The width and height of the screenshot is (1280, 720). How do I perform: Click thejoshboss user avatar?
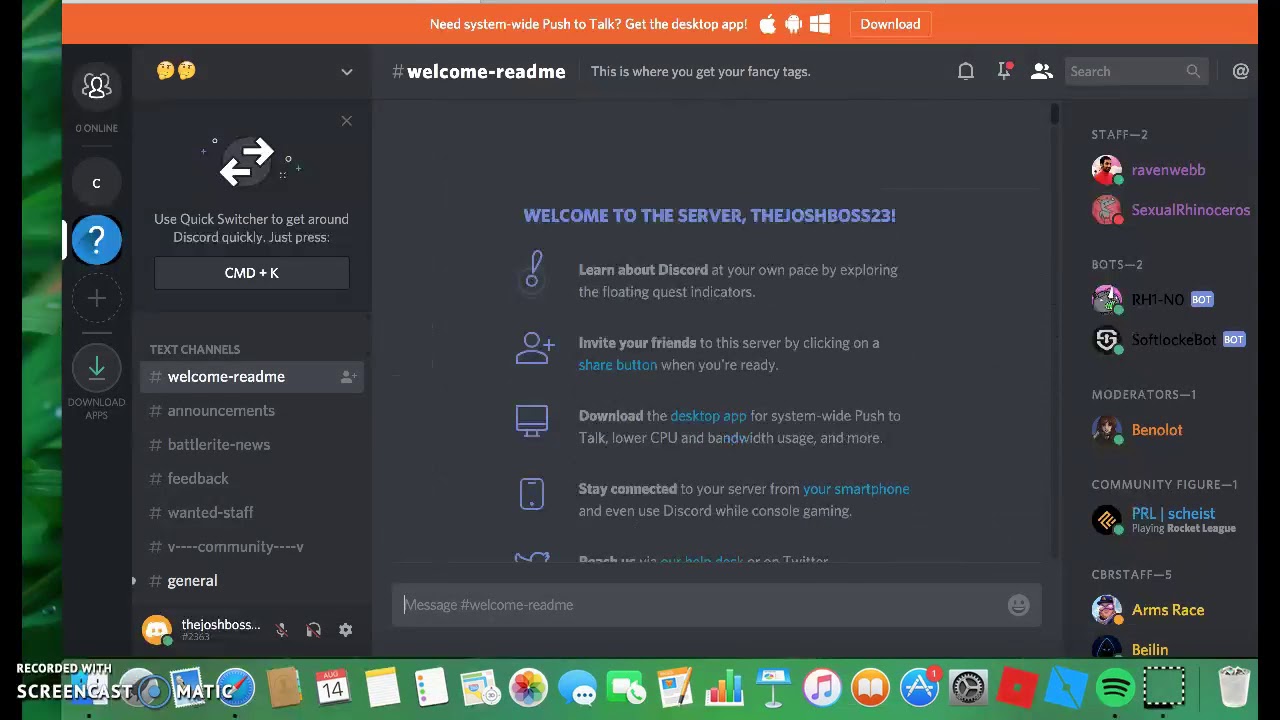pyautogui.click(x=157, y=629)
